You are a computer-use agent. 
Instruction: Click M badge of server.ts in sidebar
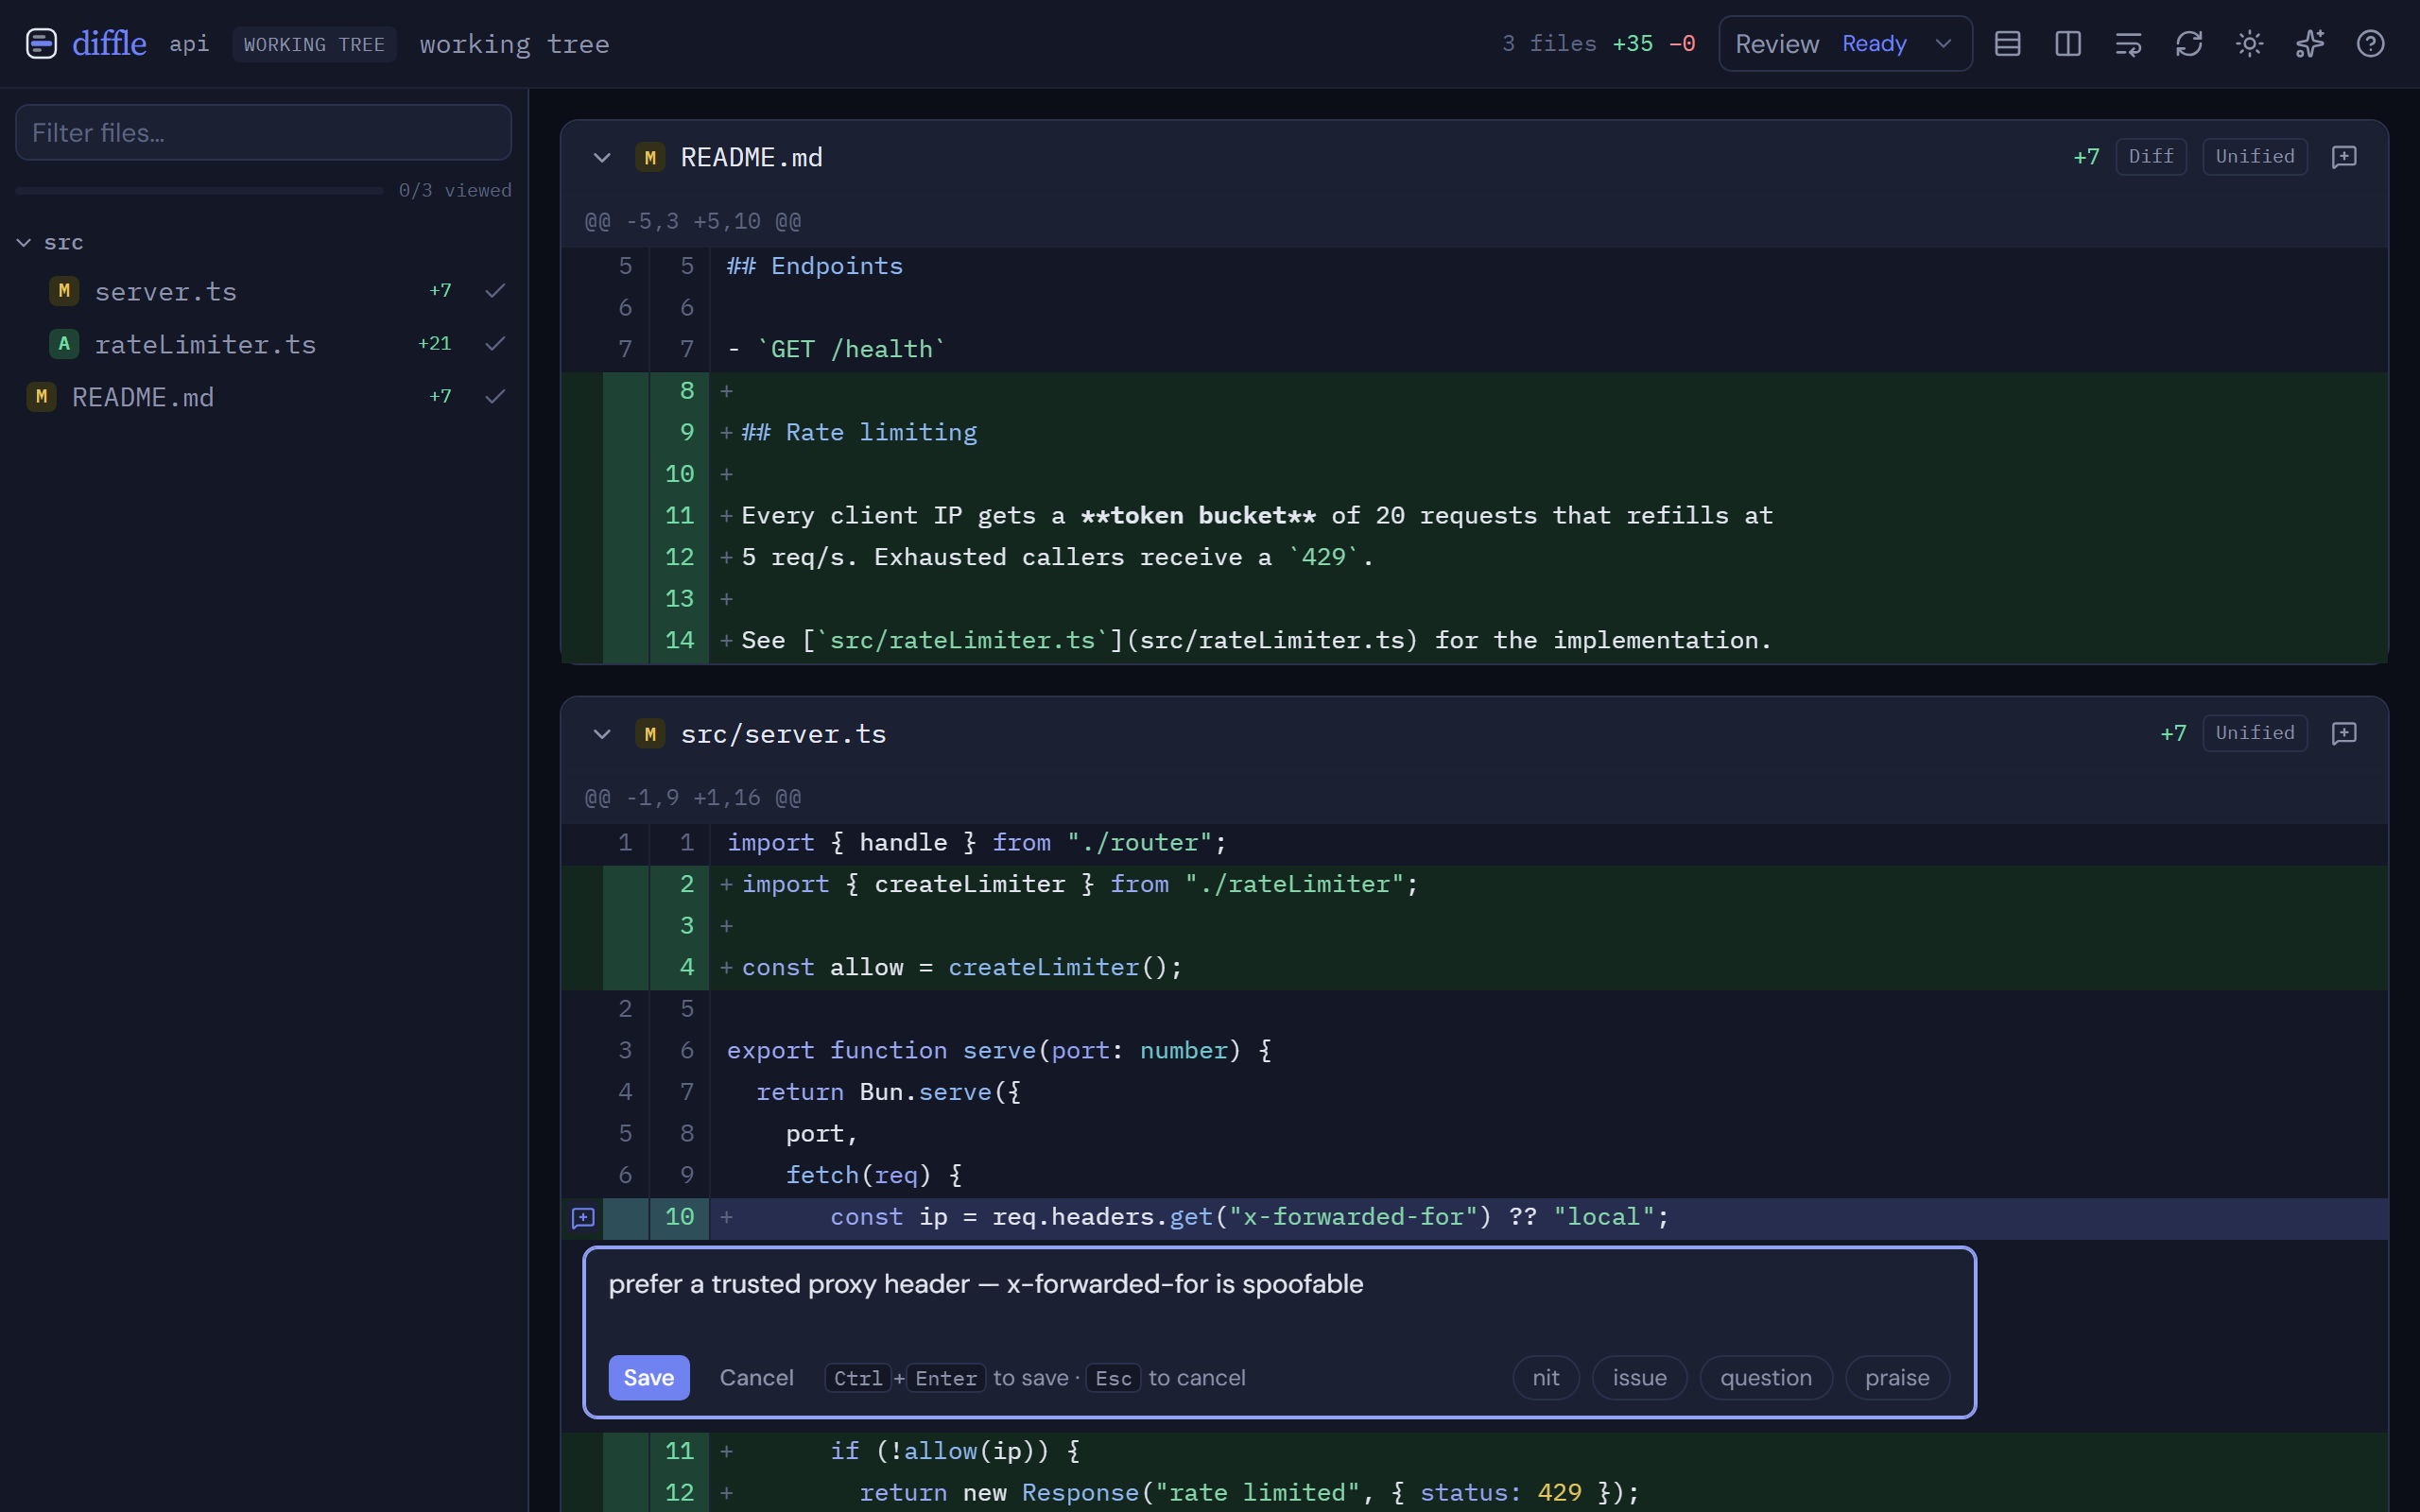pos(64,291)
